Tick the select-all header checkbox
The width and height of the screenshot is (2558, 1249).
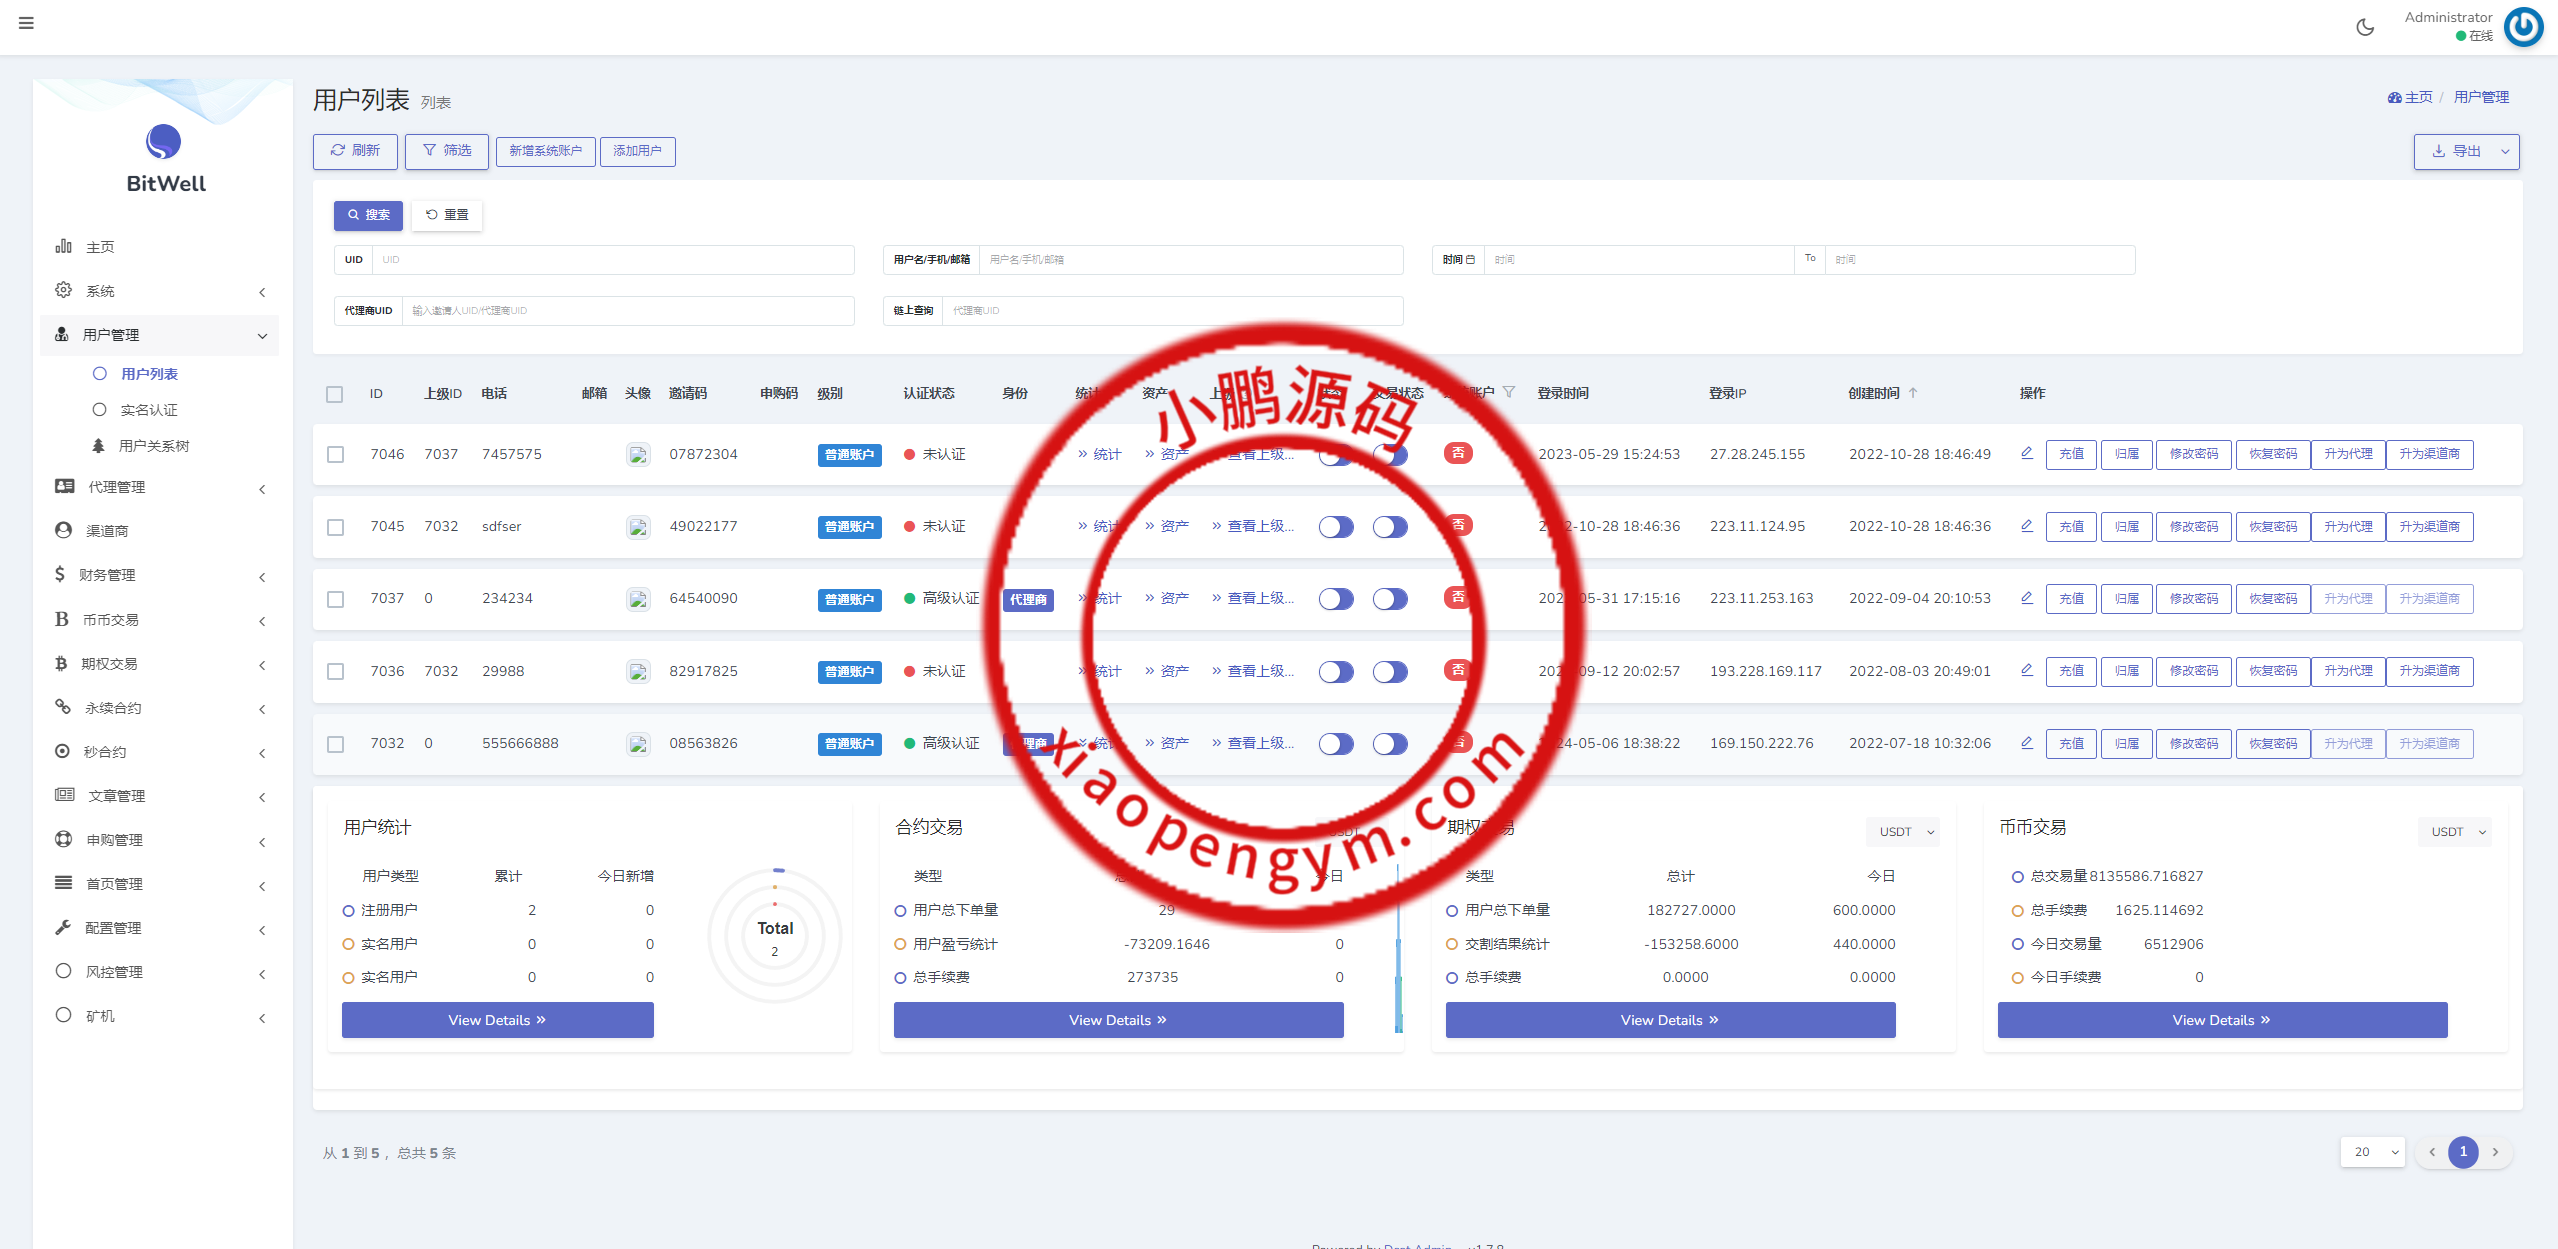(x=335, y=394)
